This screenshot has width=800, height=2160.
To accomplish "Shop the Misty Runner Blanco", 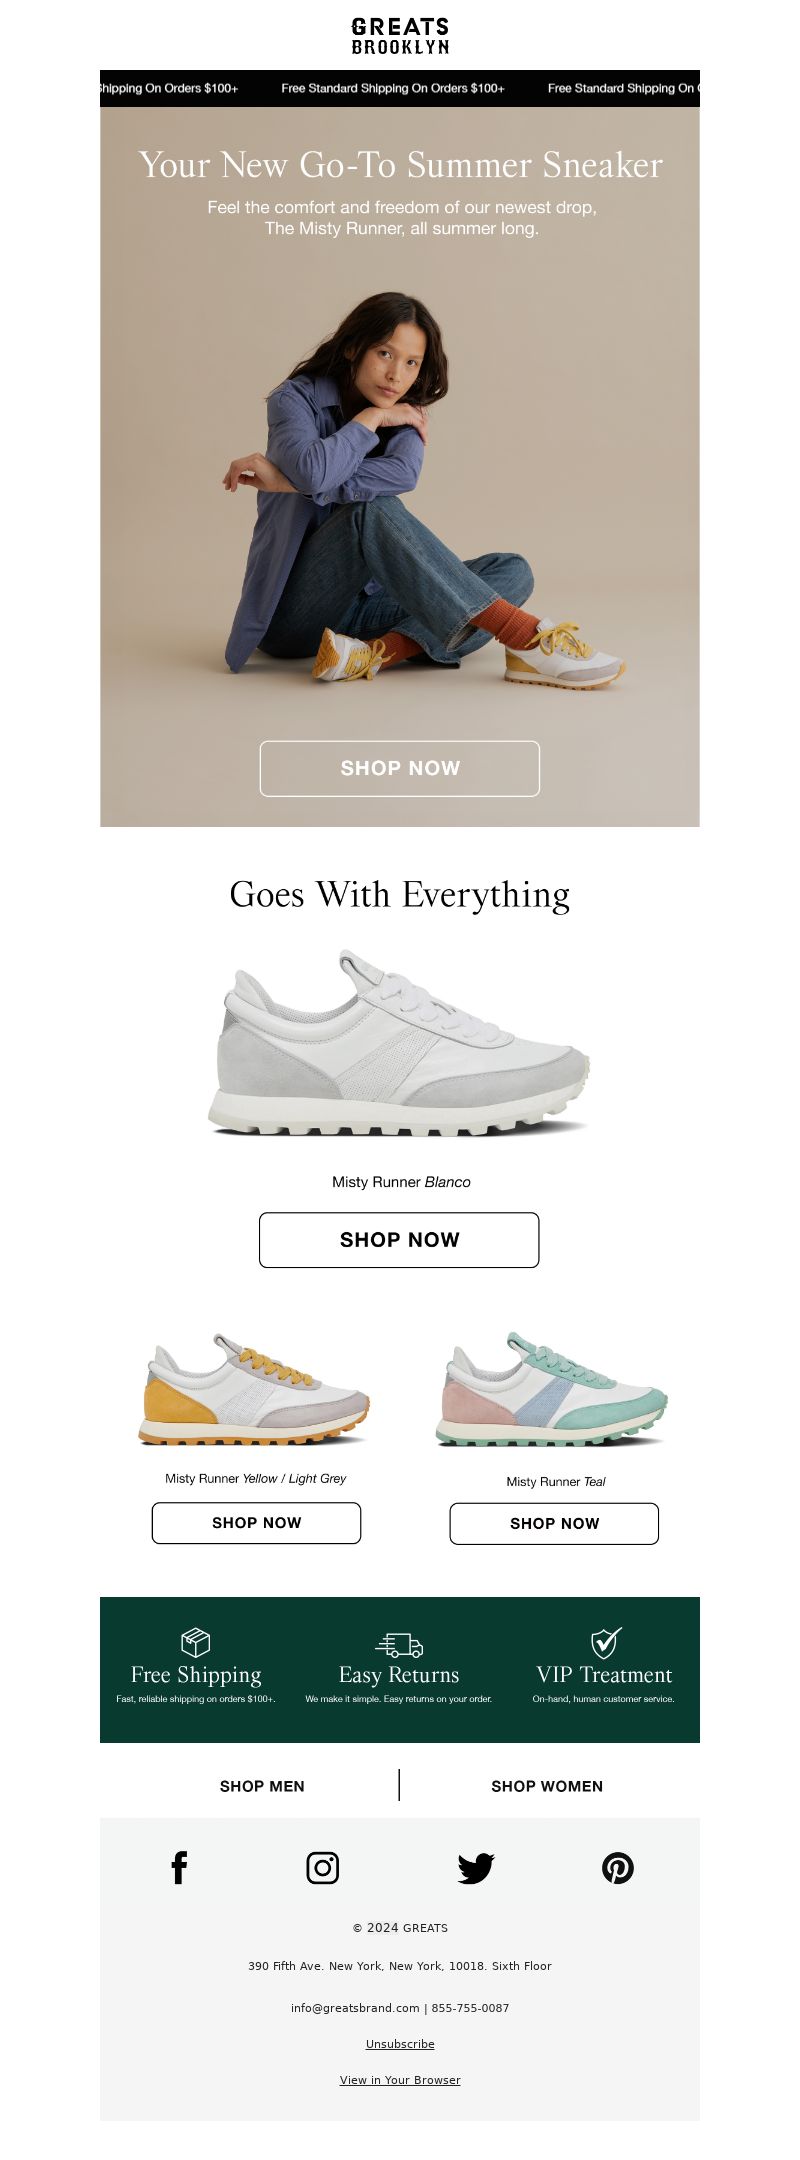I will tap(399, 1240).
